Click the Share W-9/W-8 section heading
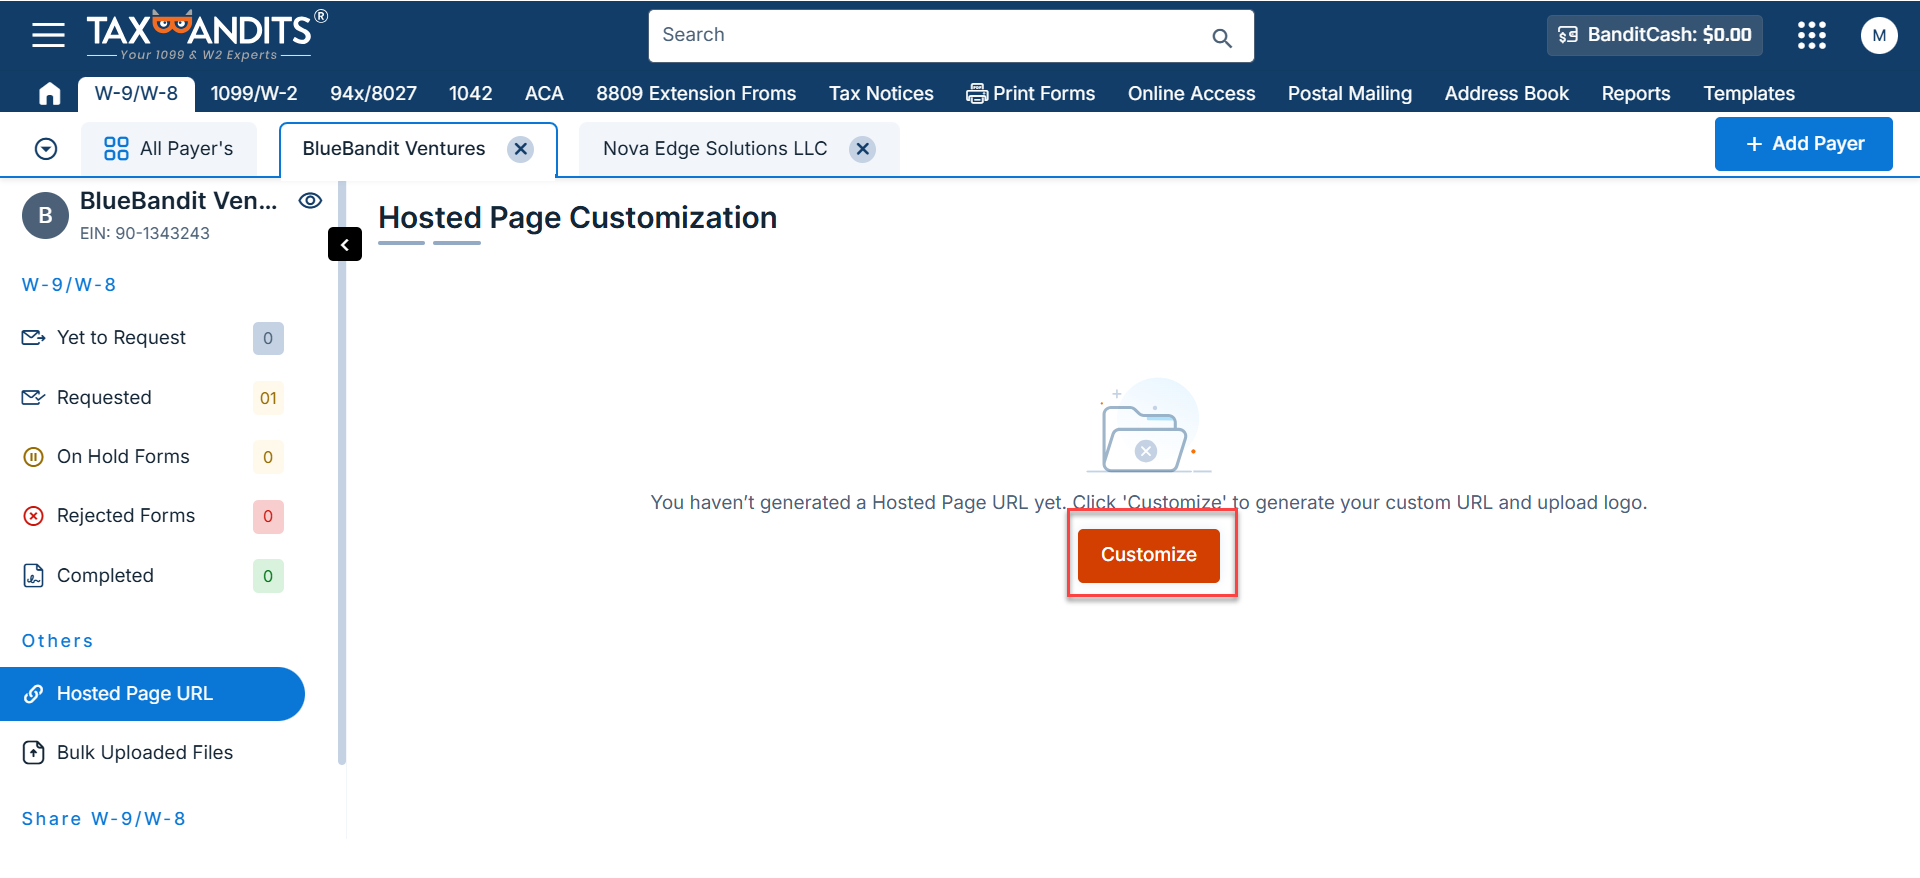Image resolution: width=1920 pixels, height=878 pixels. (104, 819)
